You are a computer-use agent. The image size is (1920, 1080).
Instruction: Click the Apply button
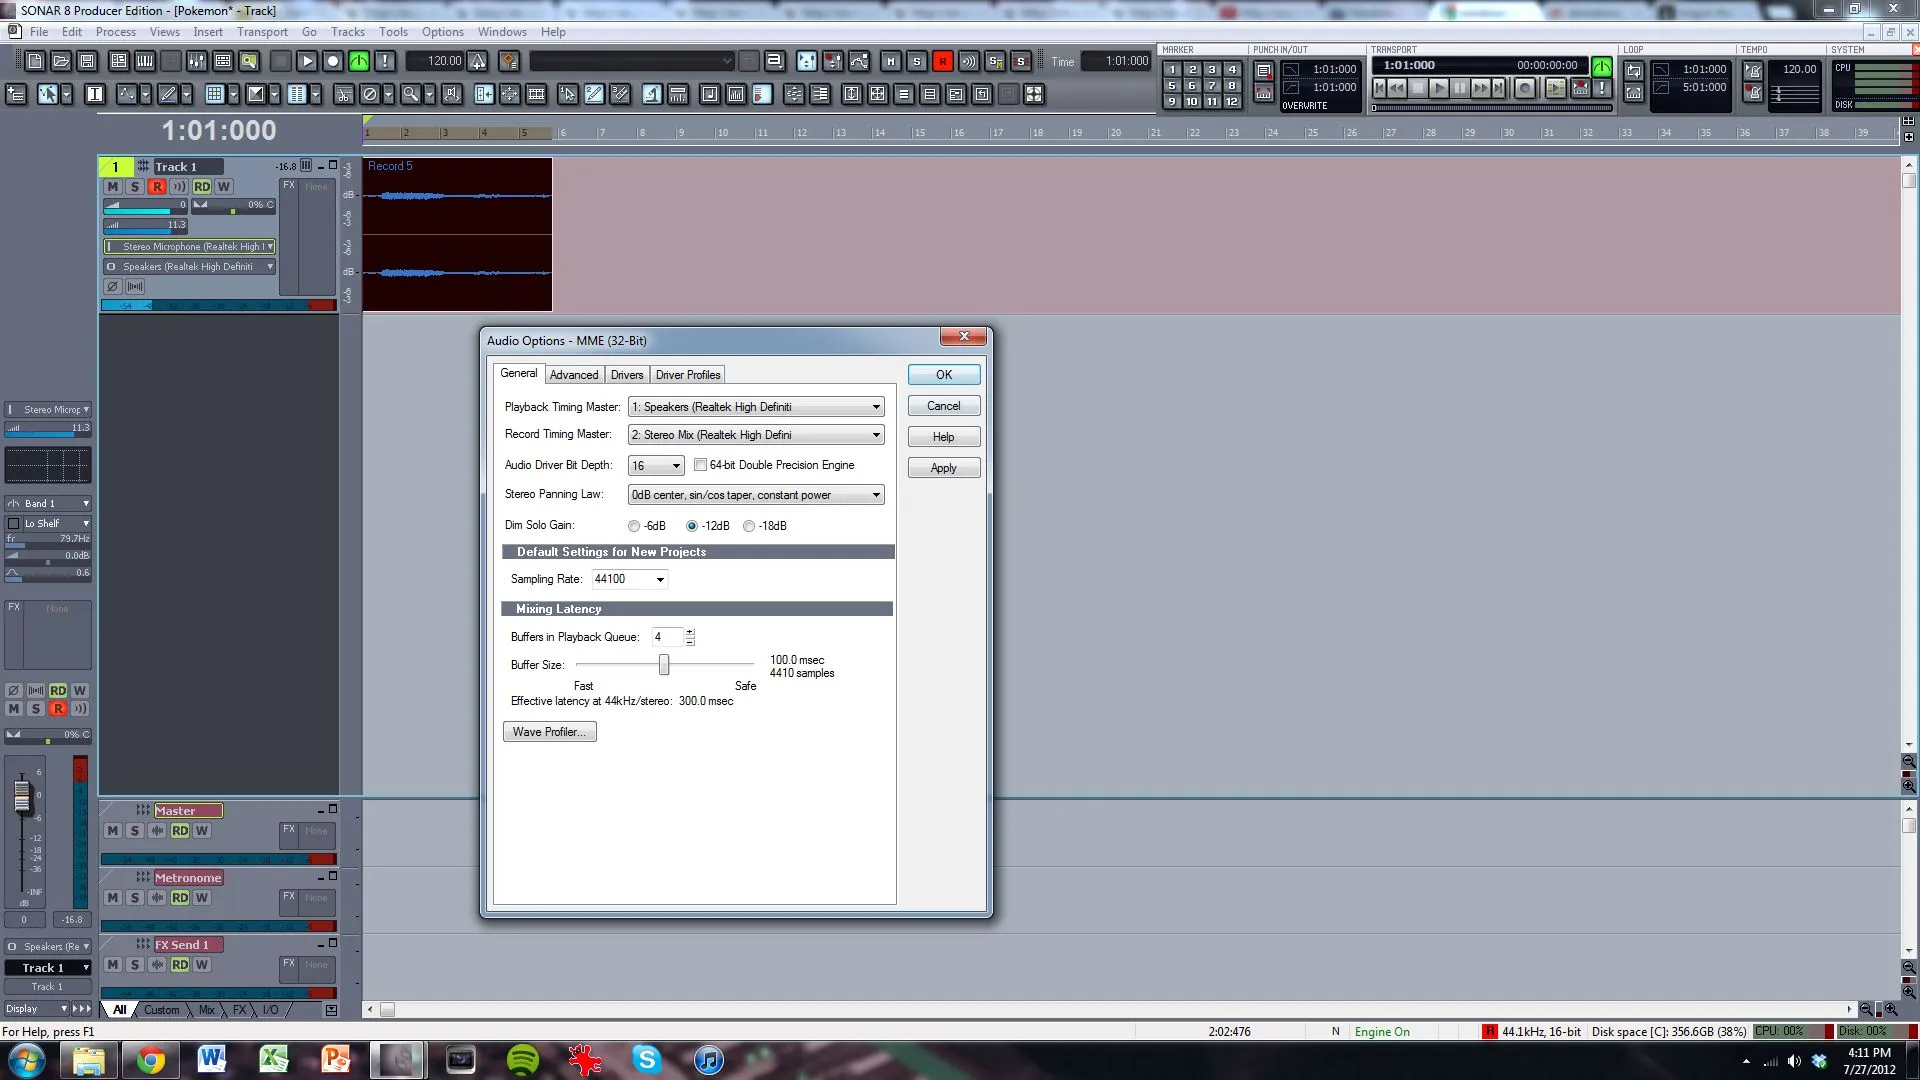(944, 468)
